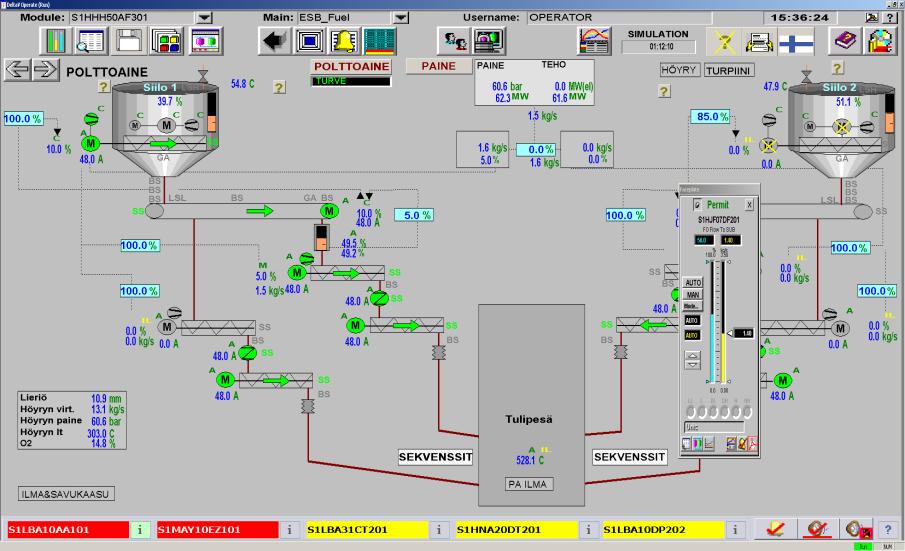Select alarm S1HNA20DT201 in banner
Screen dimensions: 905x551
pyautogui.click(x=517, y=530)
